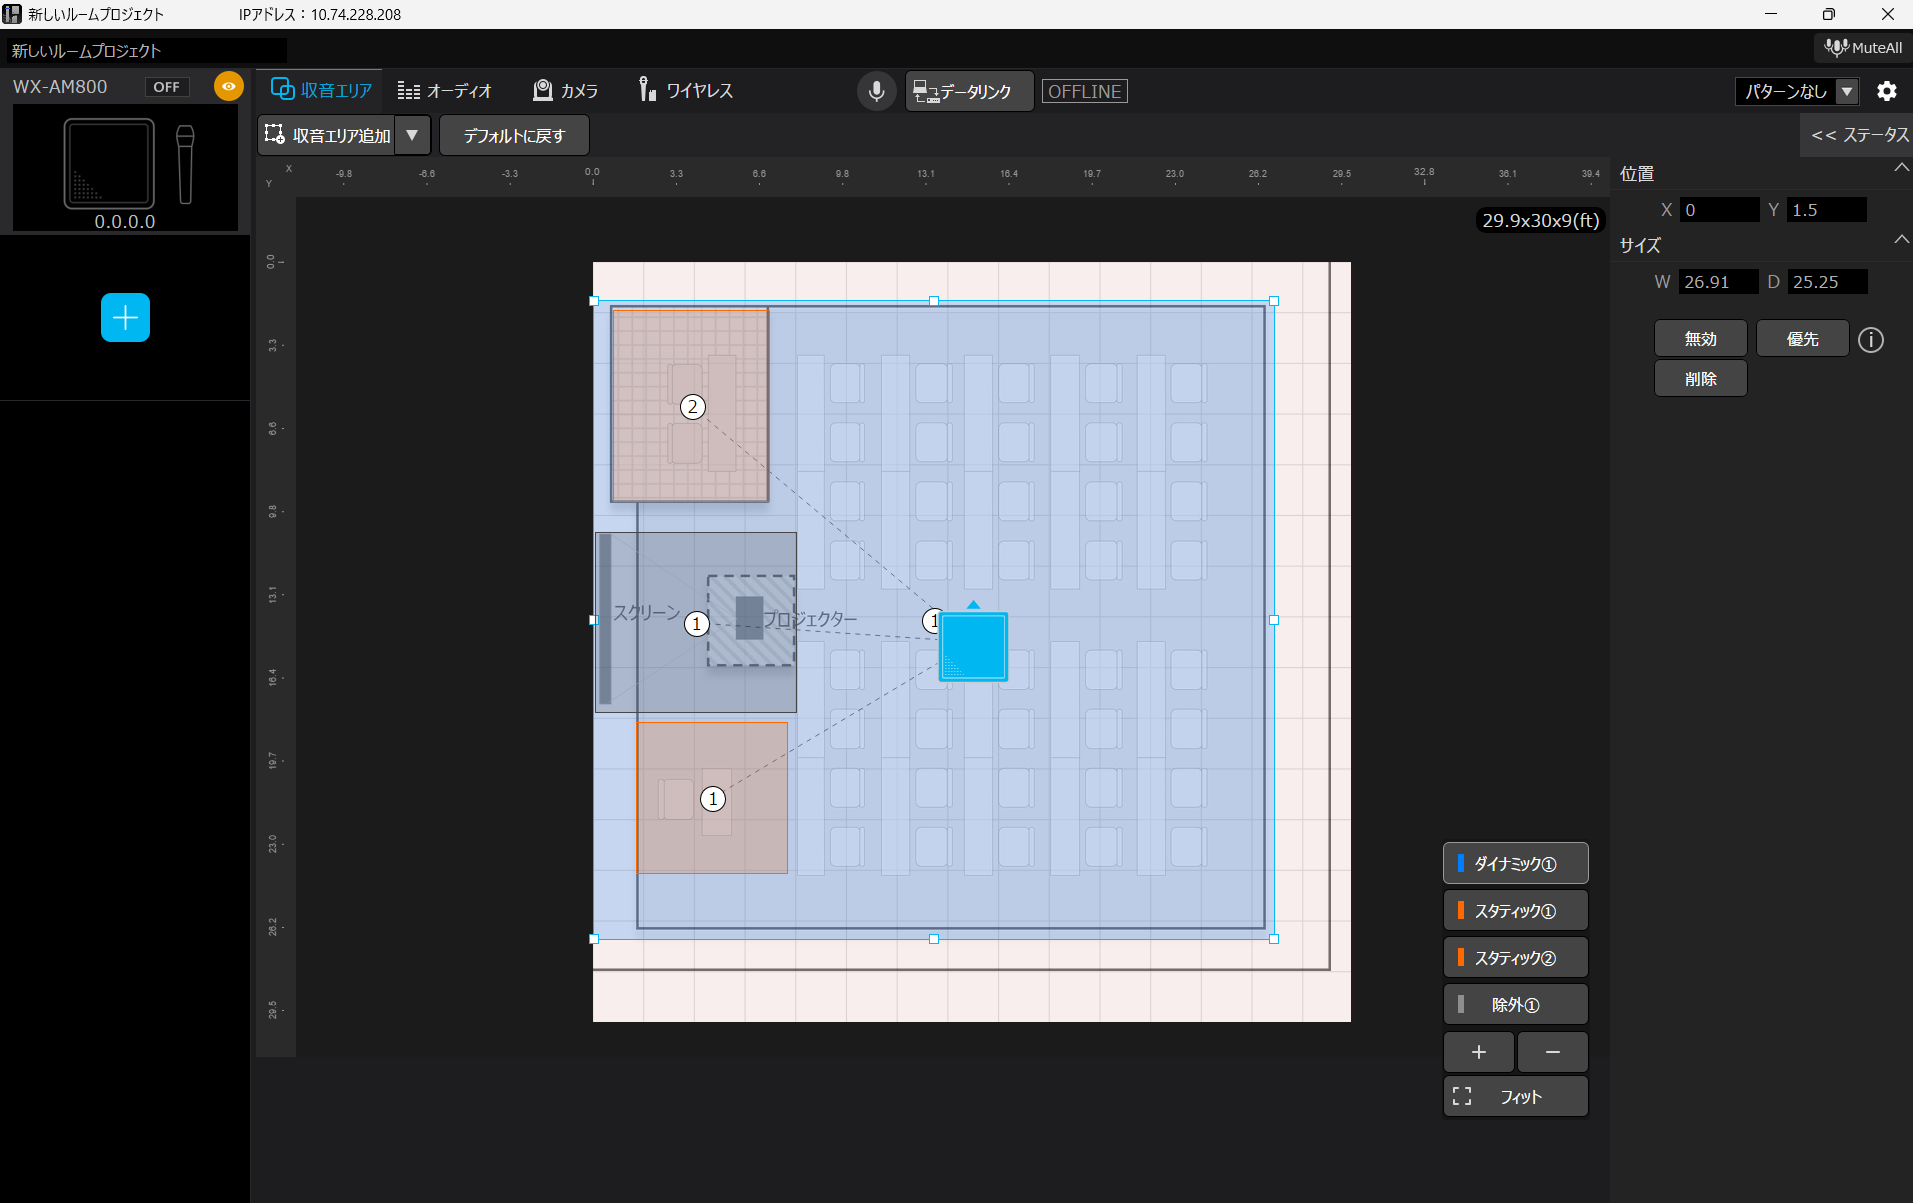Collapse the 位置 section chevron

pos(1901,169)
